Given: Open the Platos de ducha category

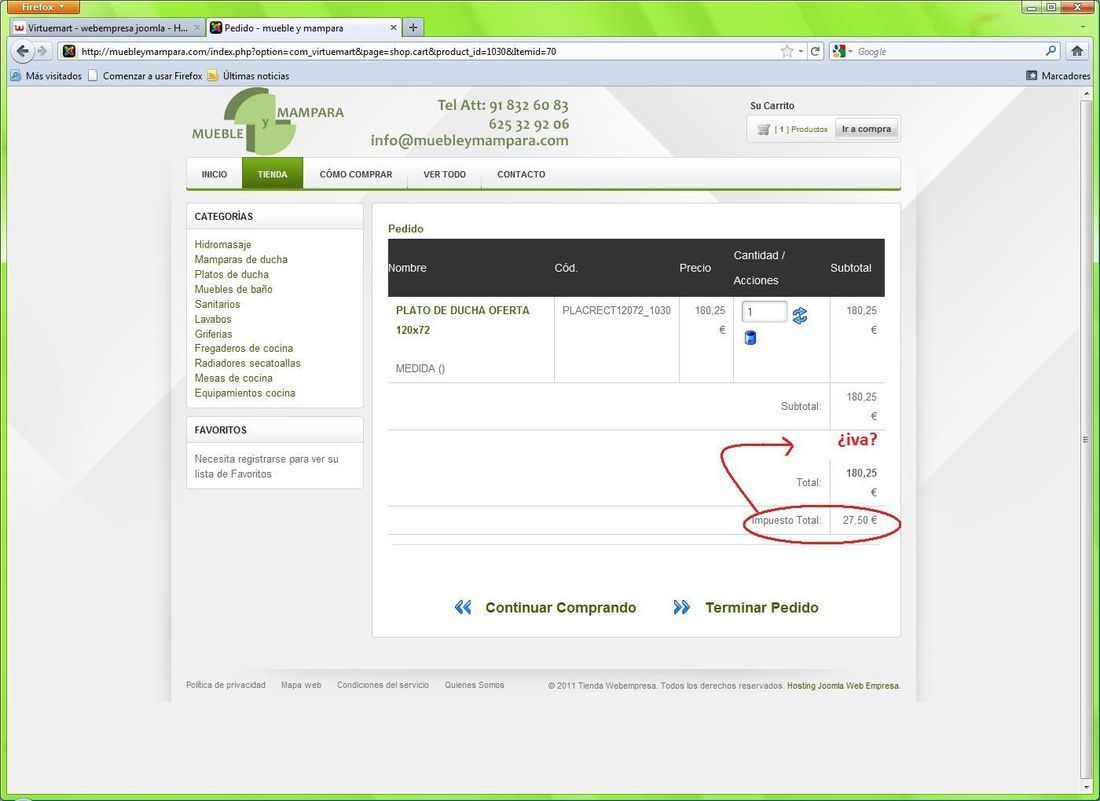Looking at the screenshot, I should click(232, 274).
